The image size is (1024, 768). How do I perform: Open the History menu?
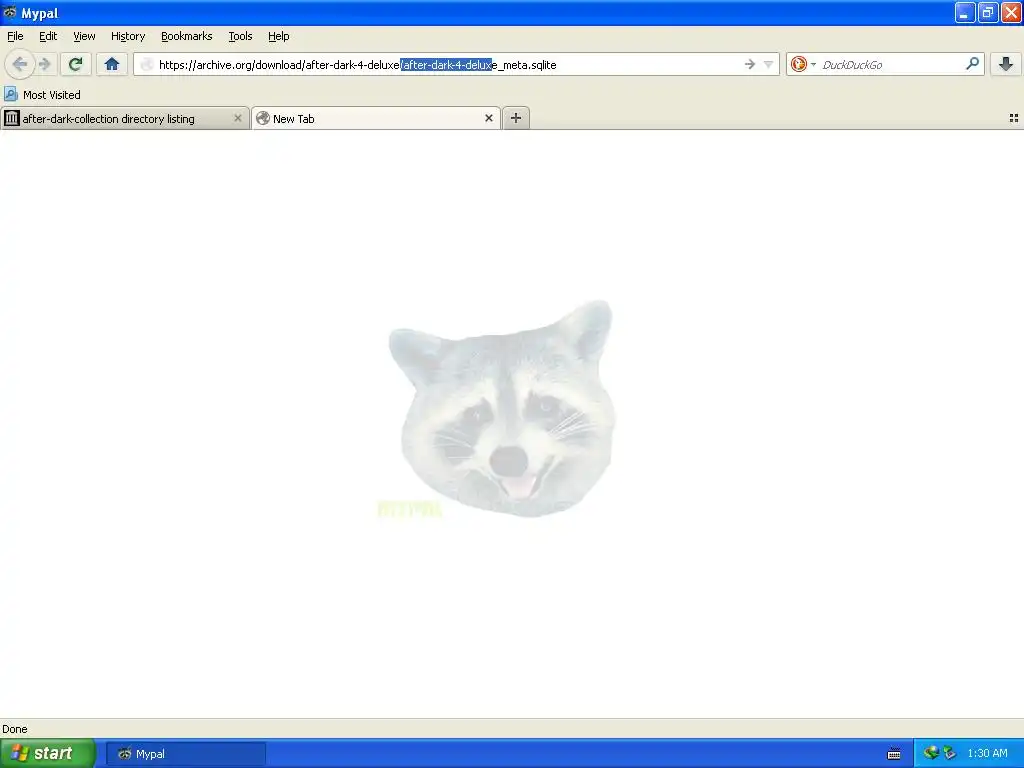pyautogui.click(x=127, y=36)
